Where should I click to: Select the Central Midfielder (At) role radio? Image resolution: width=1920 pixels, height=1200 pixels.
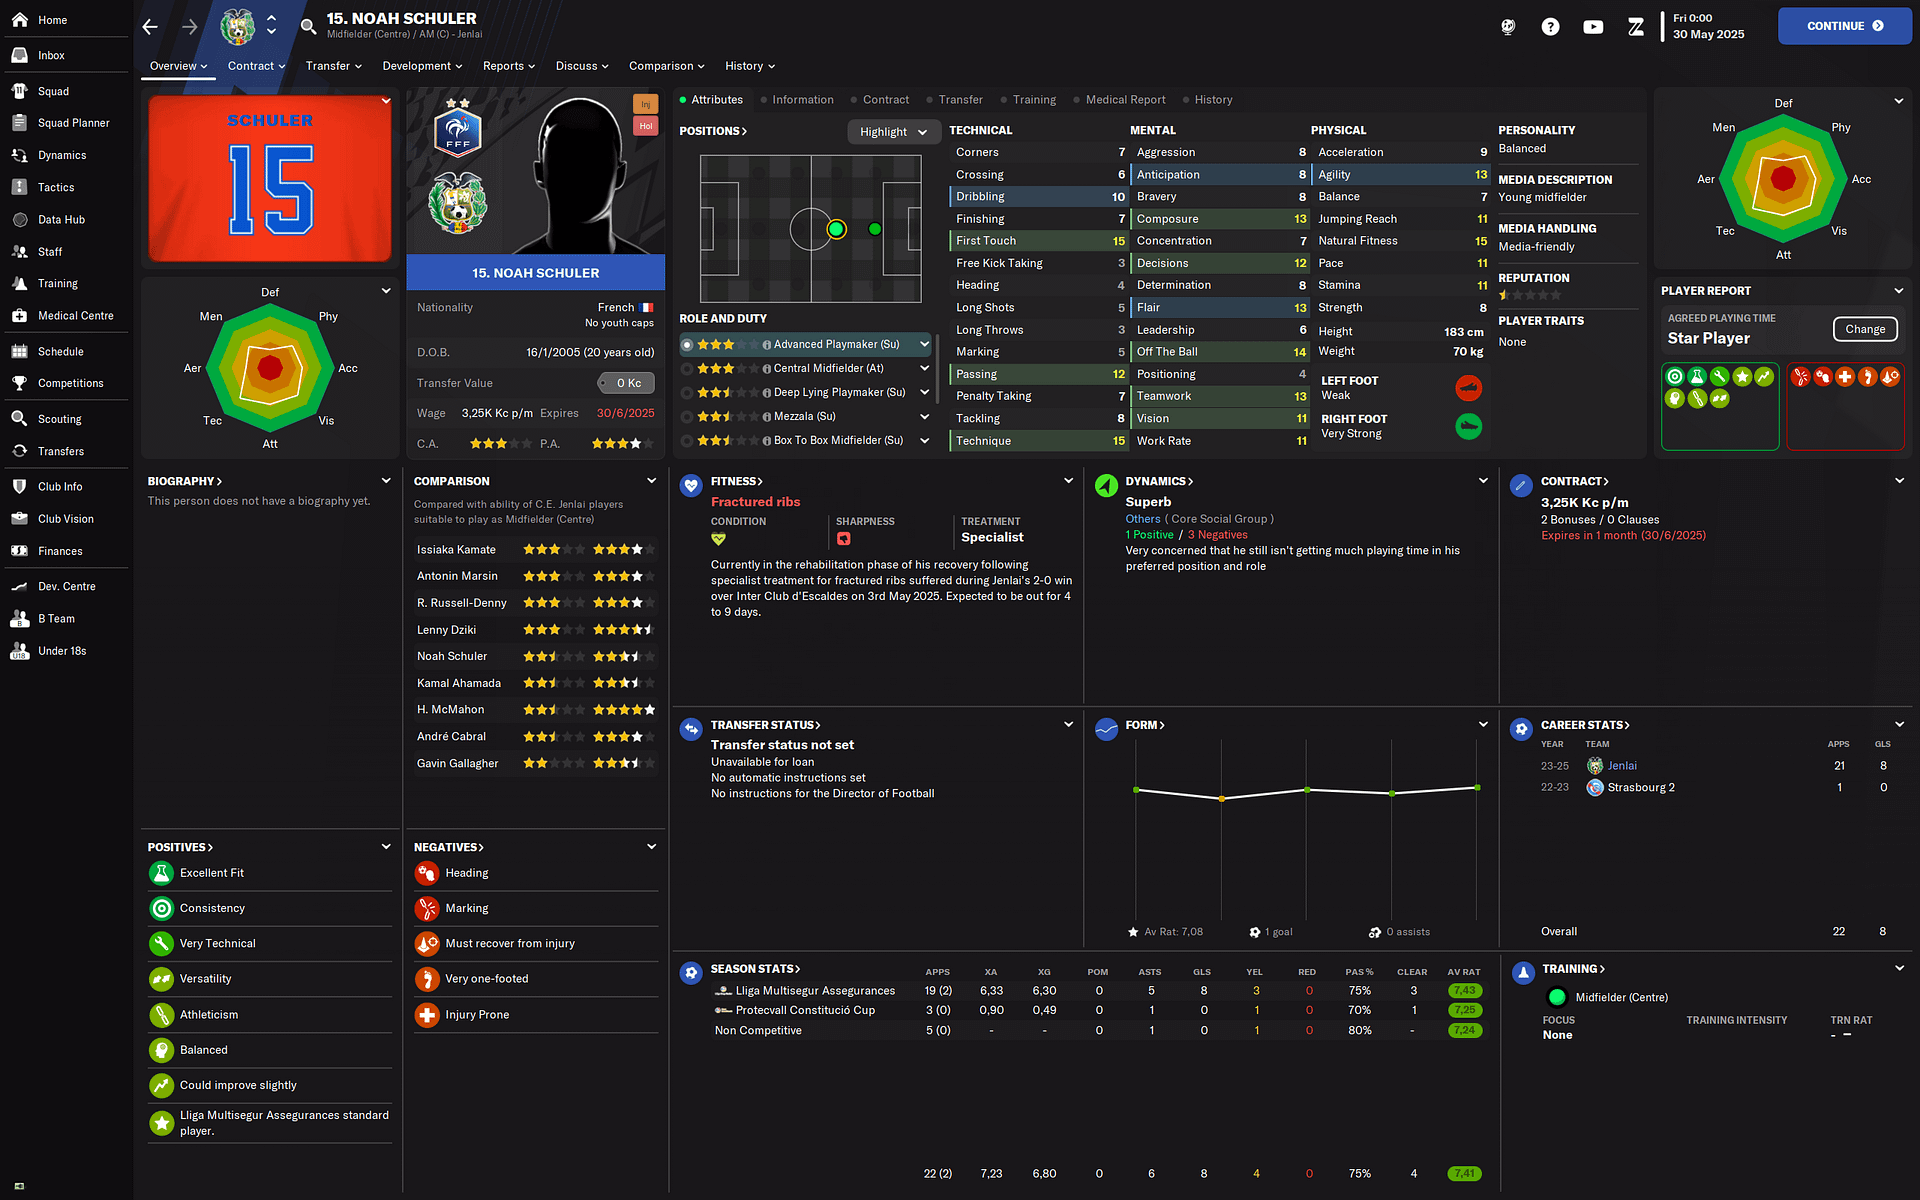(687, 369)
